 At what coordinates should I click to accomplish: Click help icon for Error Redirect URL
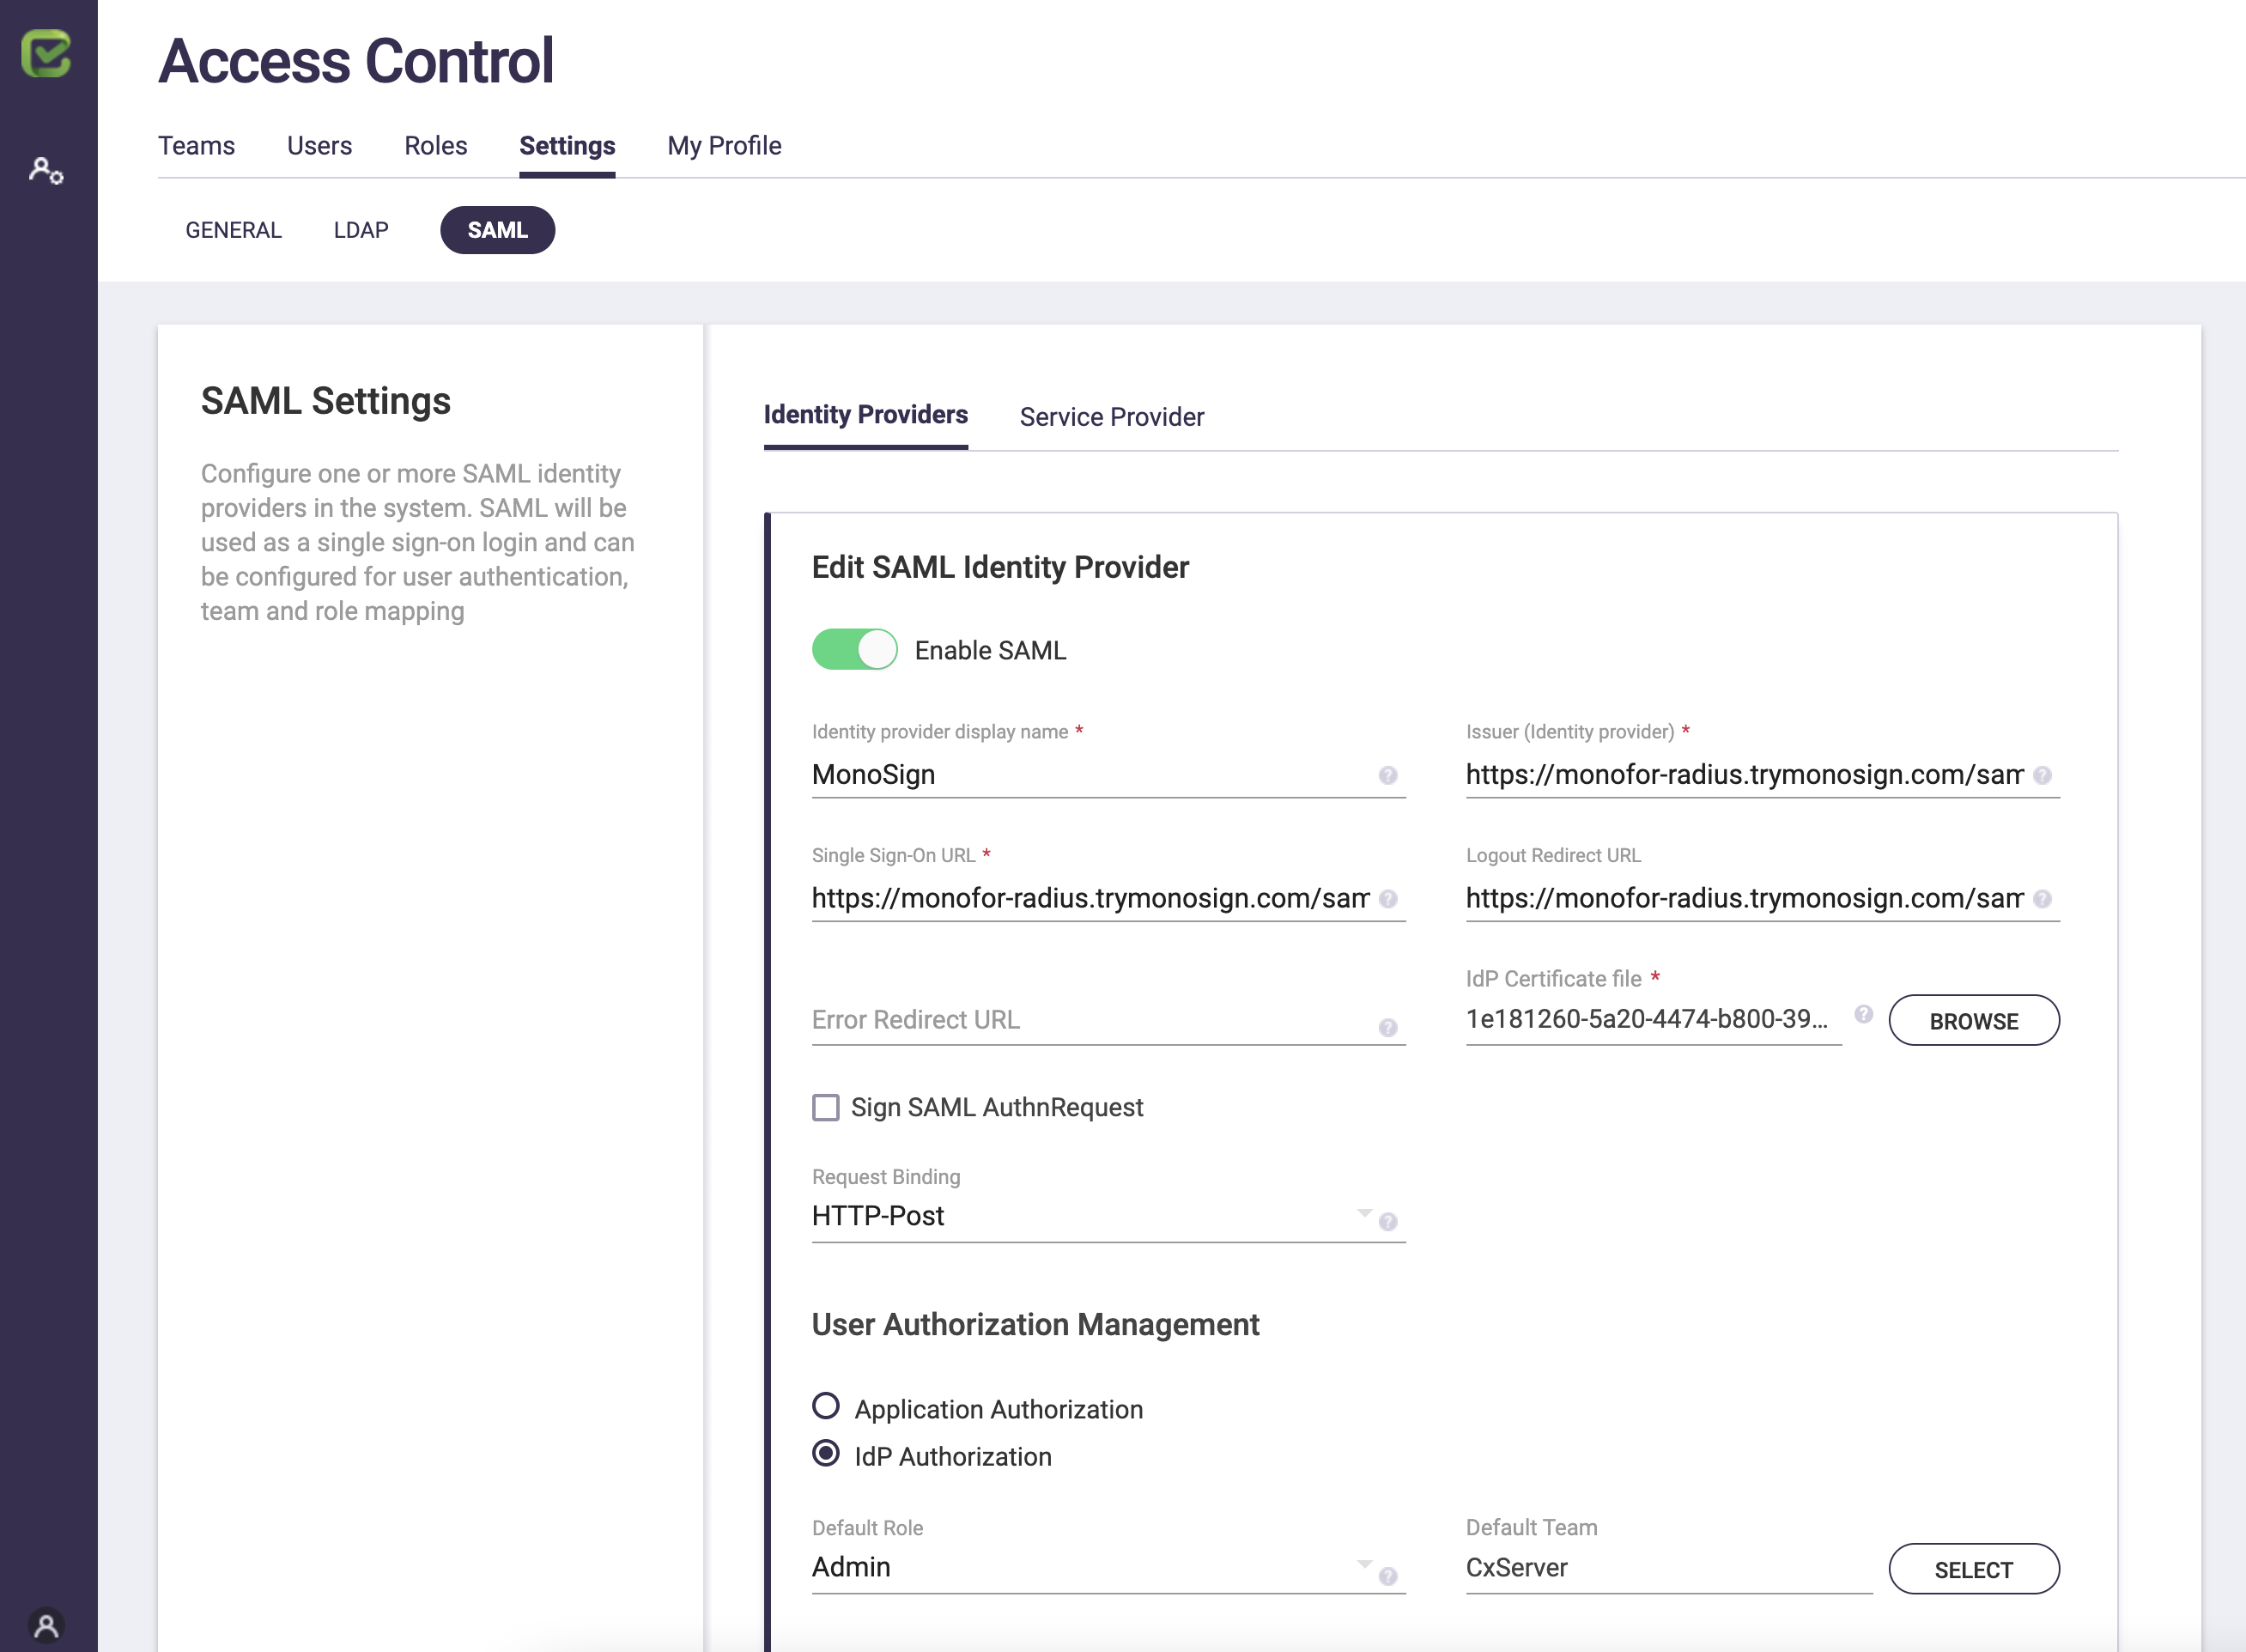(1387, 1028)
